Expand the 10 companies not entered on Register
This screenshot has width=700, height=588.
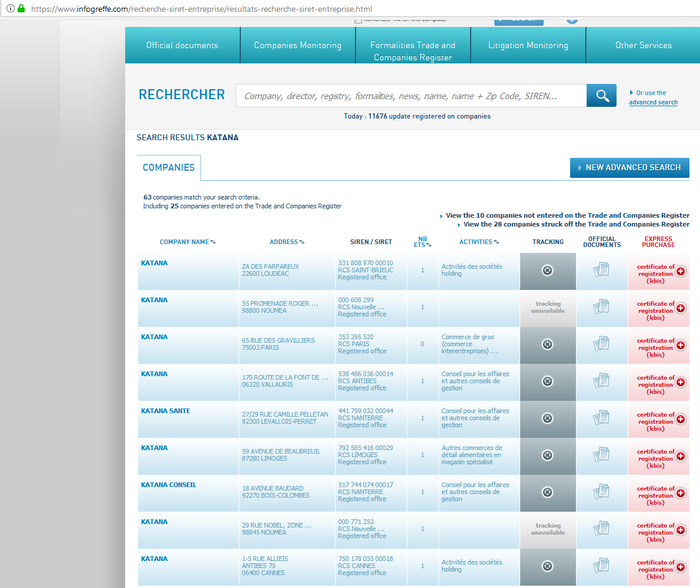tap(567, 215)
